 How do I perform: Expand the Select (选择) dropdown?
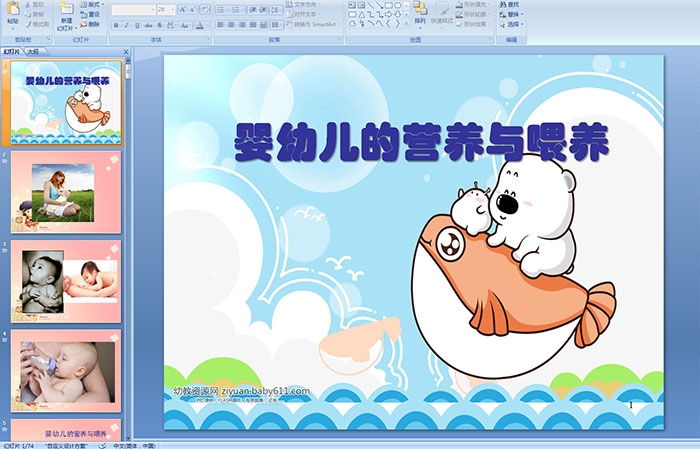(508, 25)
